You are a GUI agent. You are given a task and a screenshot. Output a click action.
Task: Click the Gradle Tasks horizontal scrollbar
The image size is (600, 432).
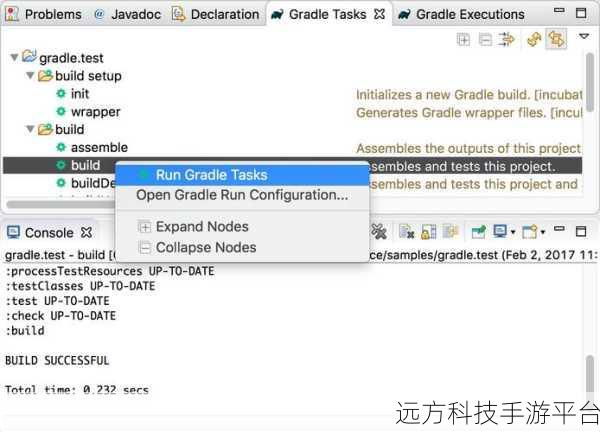pyautogui.click(x=61, y=204)
